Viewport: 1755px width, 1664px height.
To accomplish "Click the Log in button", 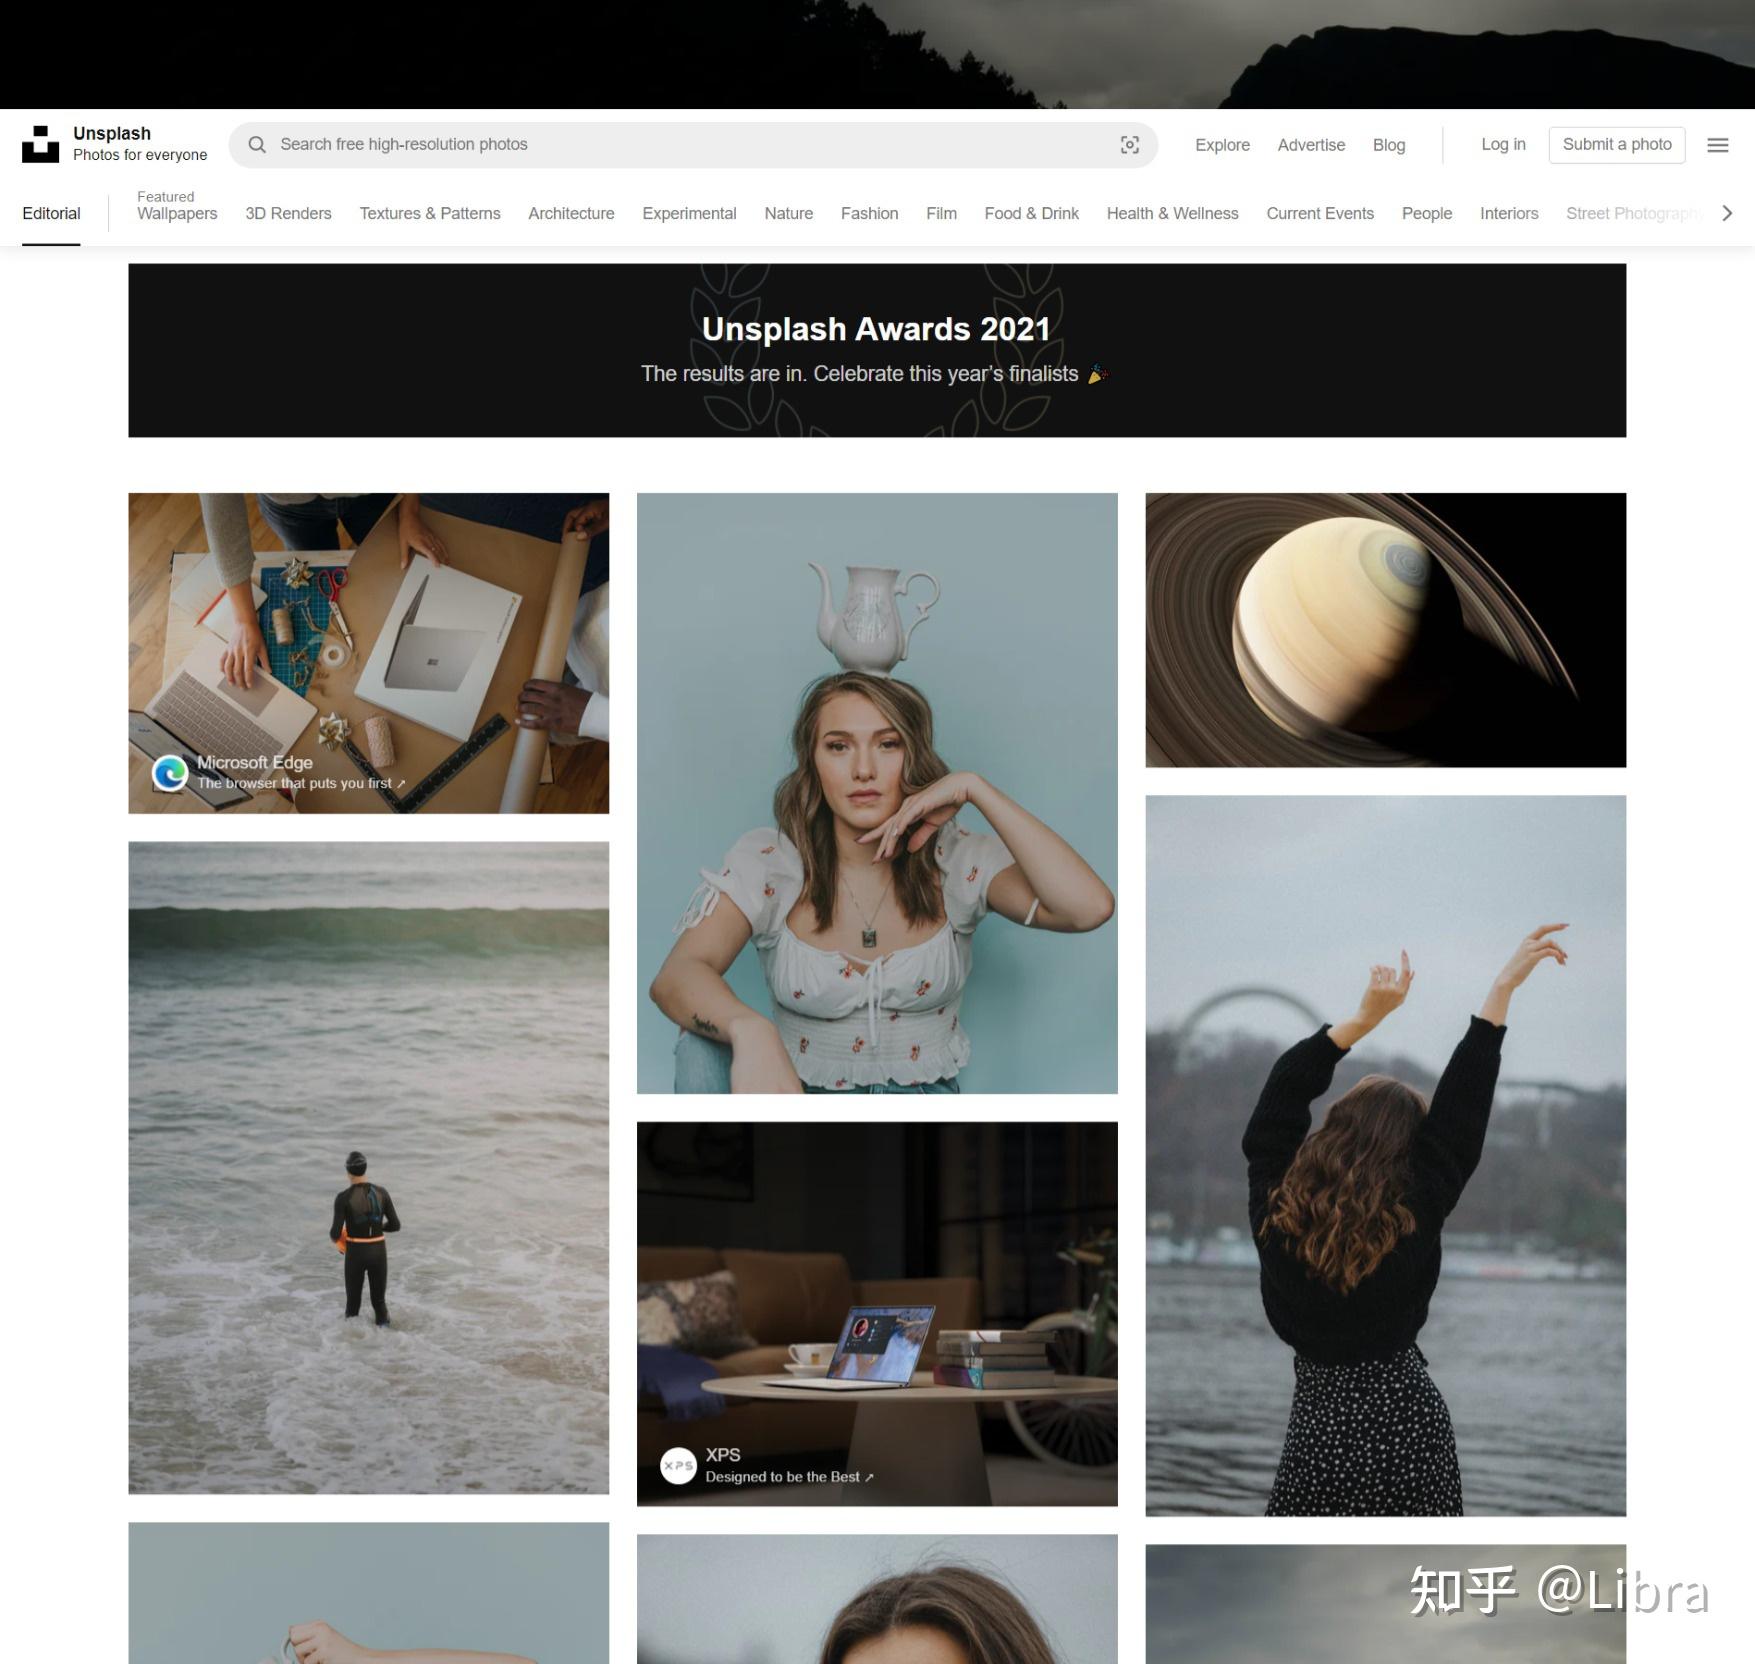I will coord(1503,144).
